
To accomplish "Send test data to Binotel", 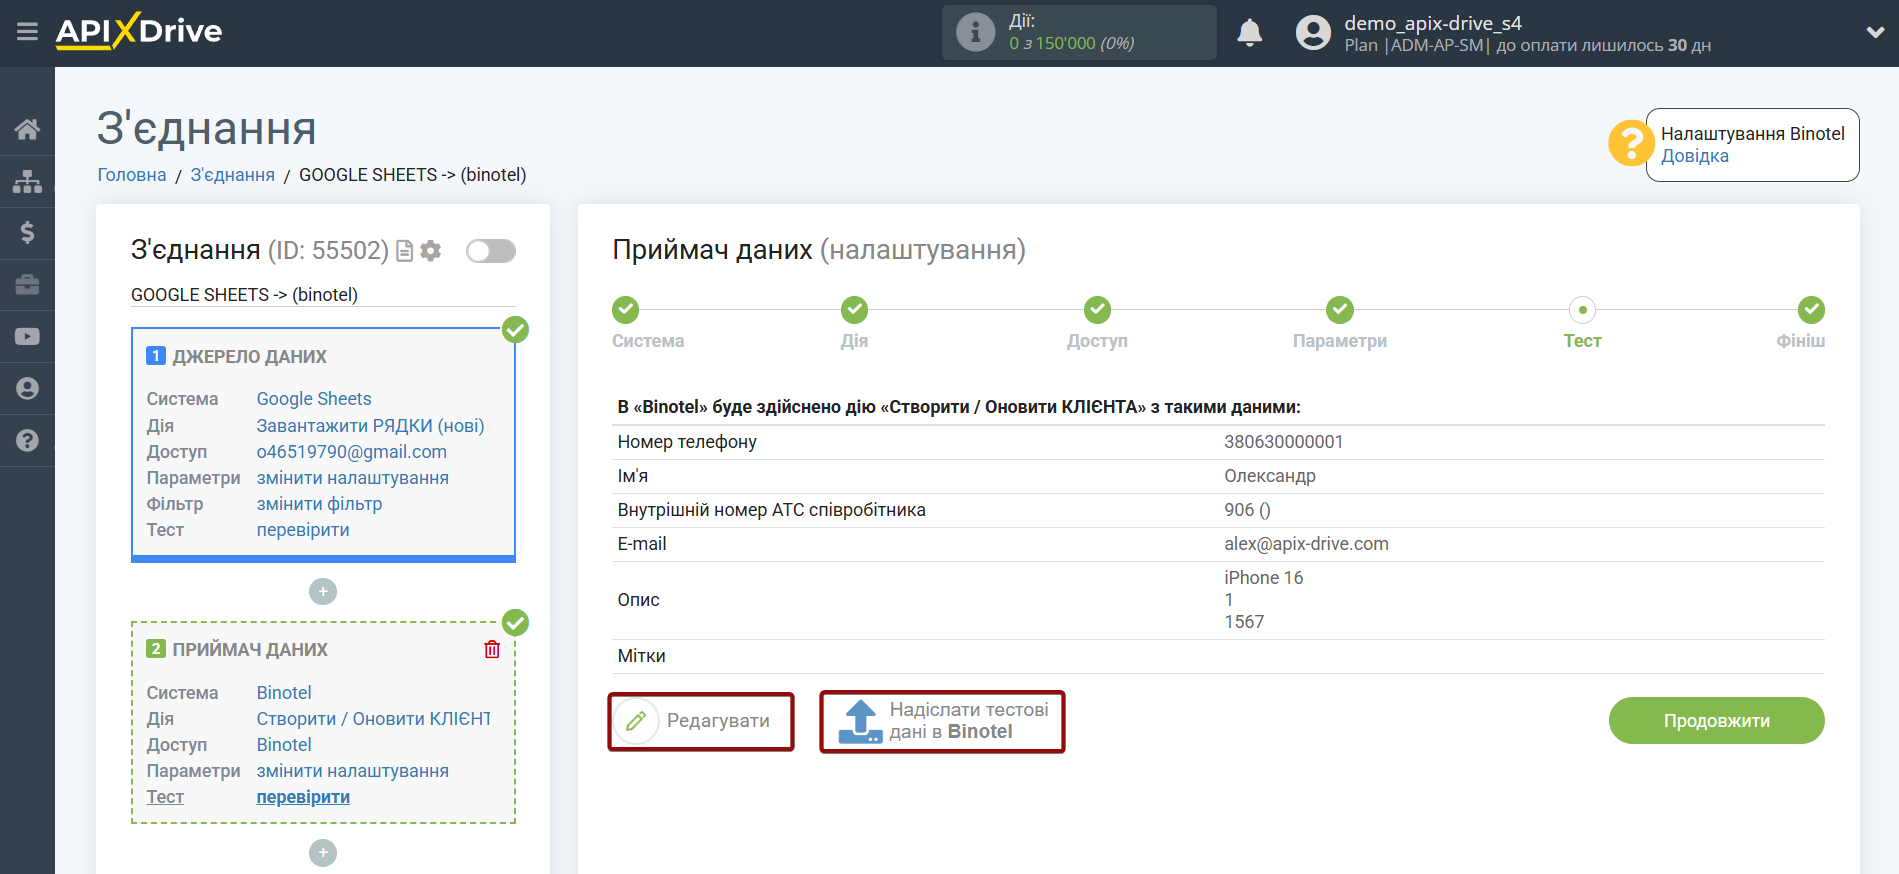I will click(942, 721).
